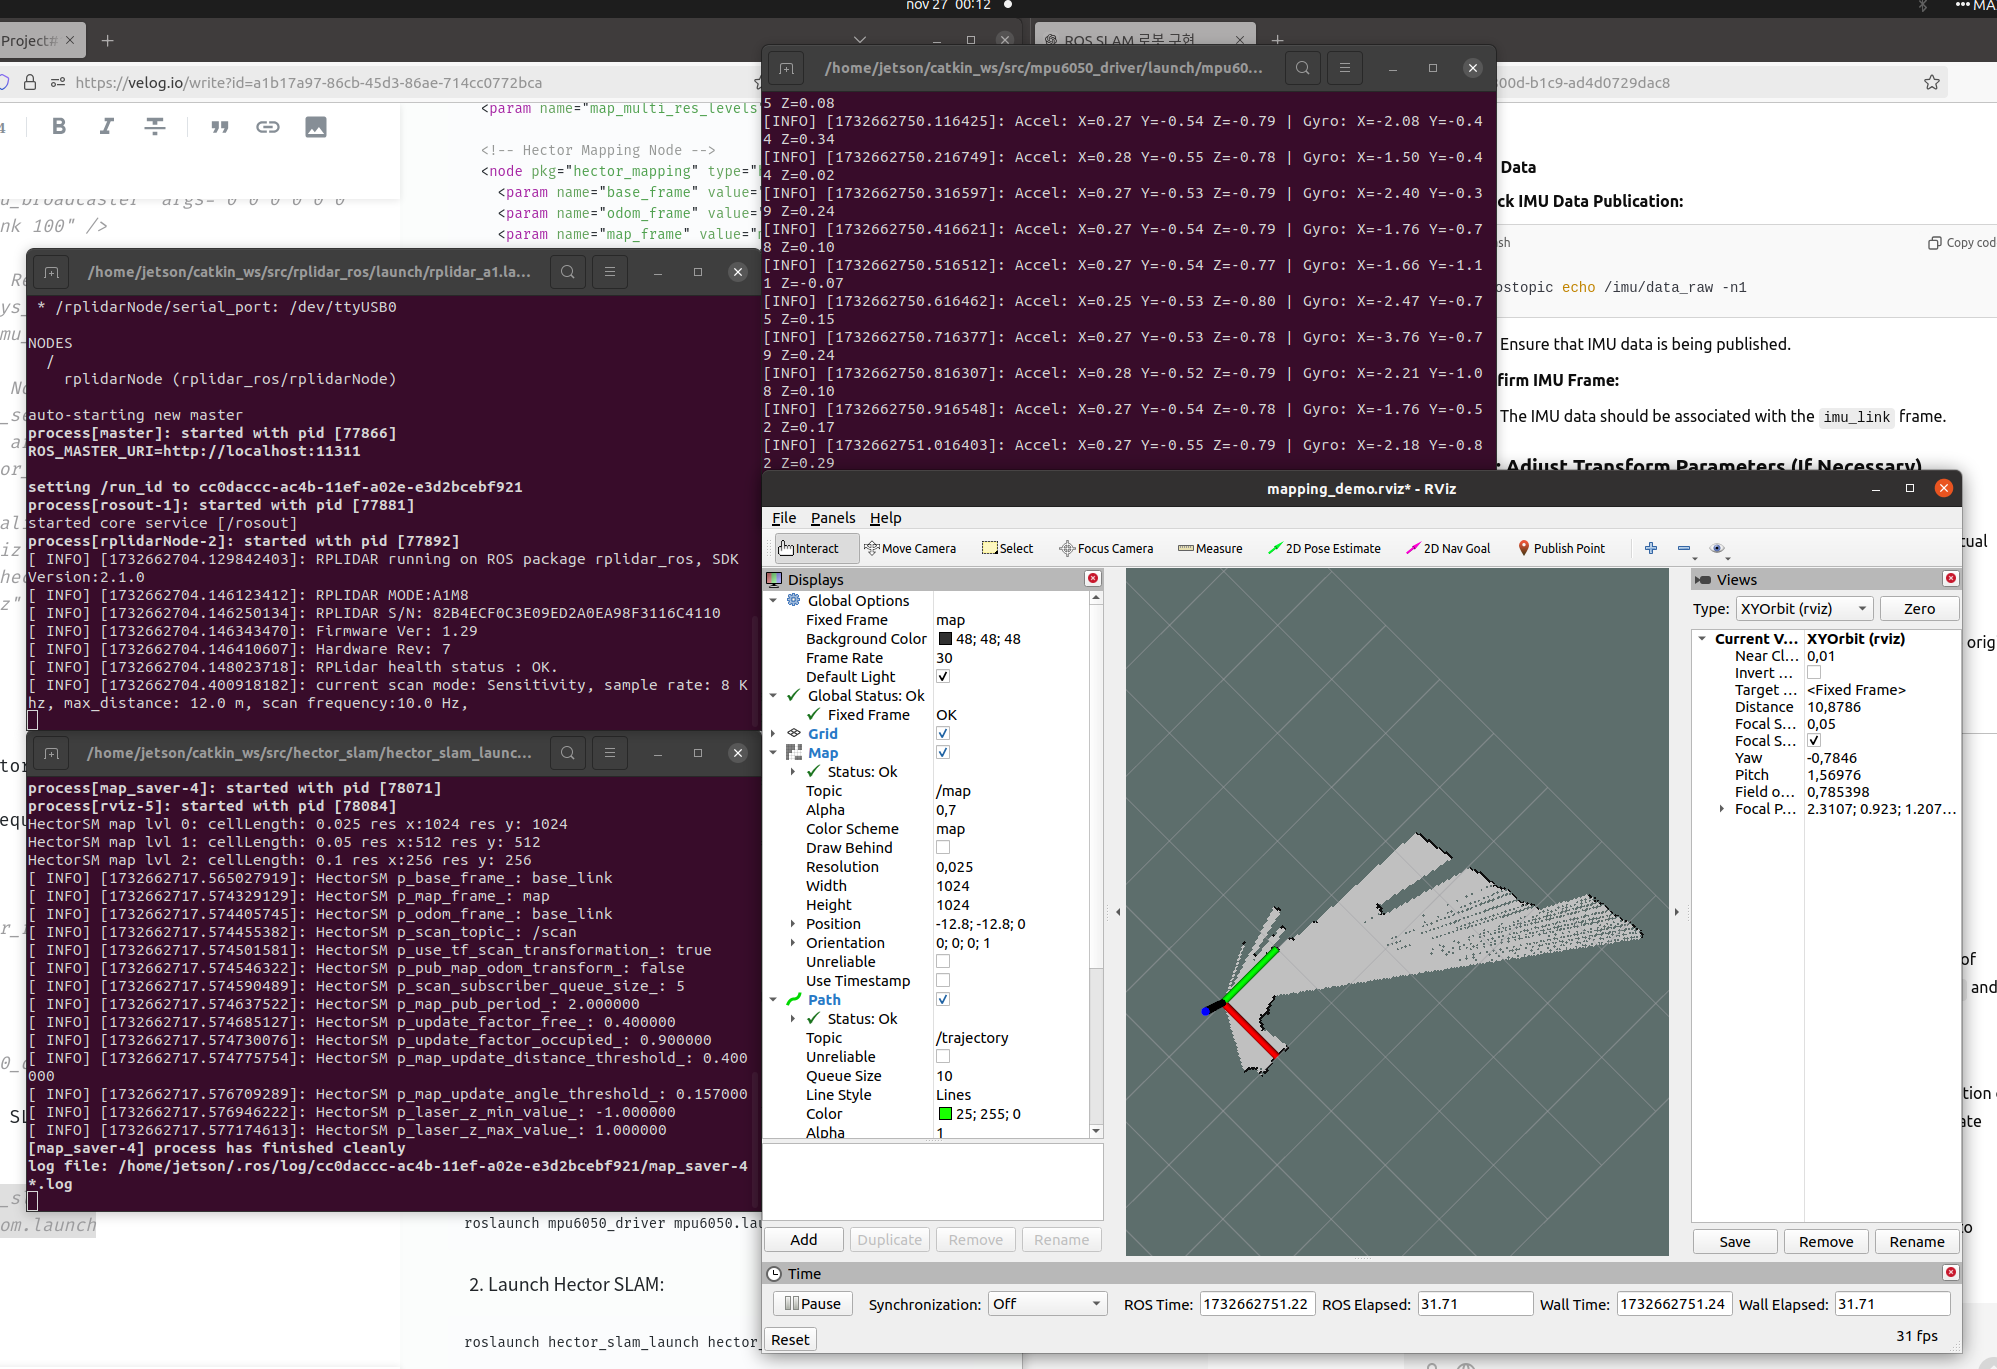Viewport: 1997px width, 1369px height.
Task: Expand the Grid display tree item
Action: click(x=774, y=734)
